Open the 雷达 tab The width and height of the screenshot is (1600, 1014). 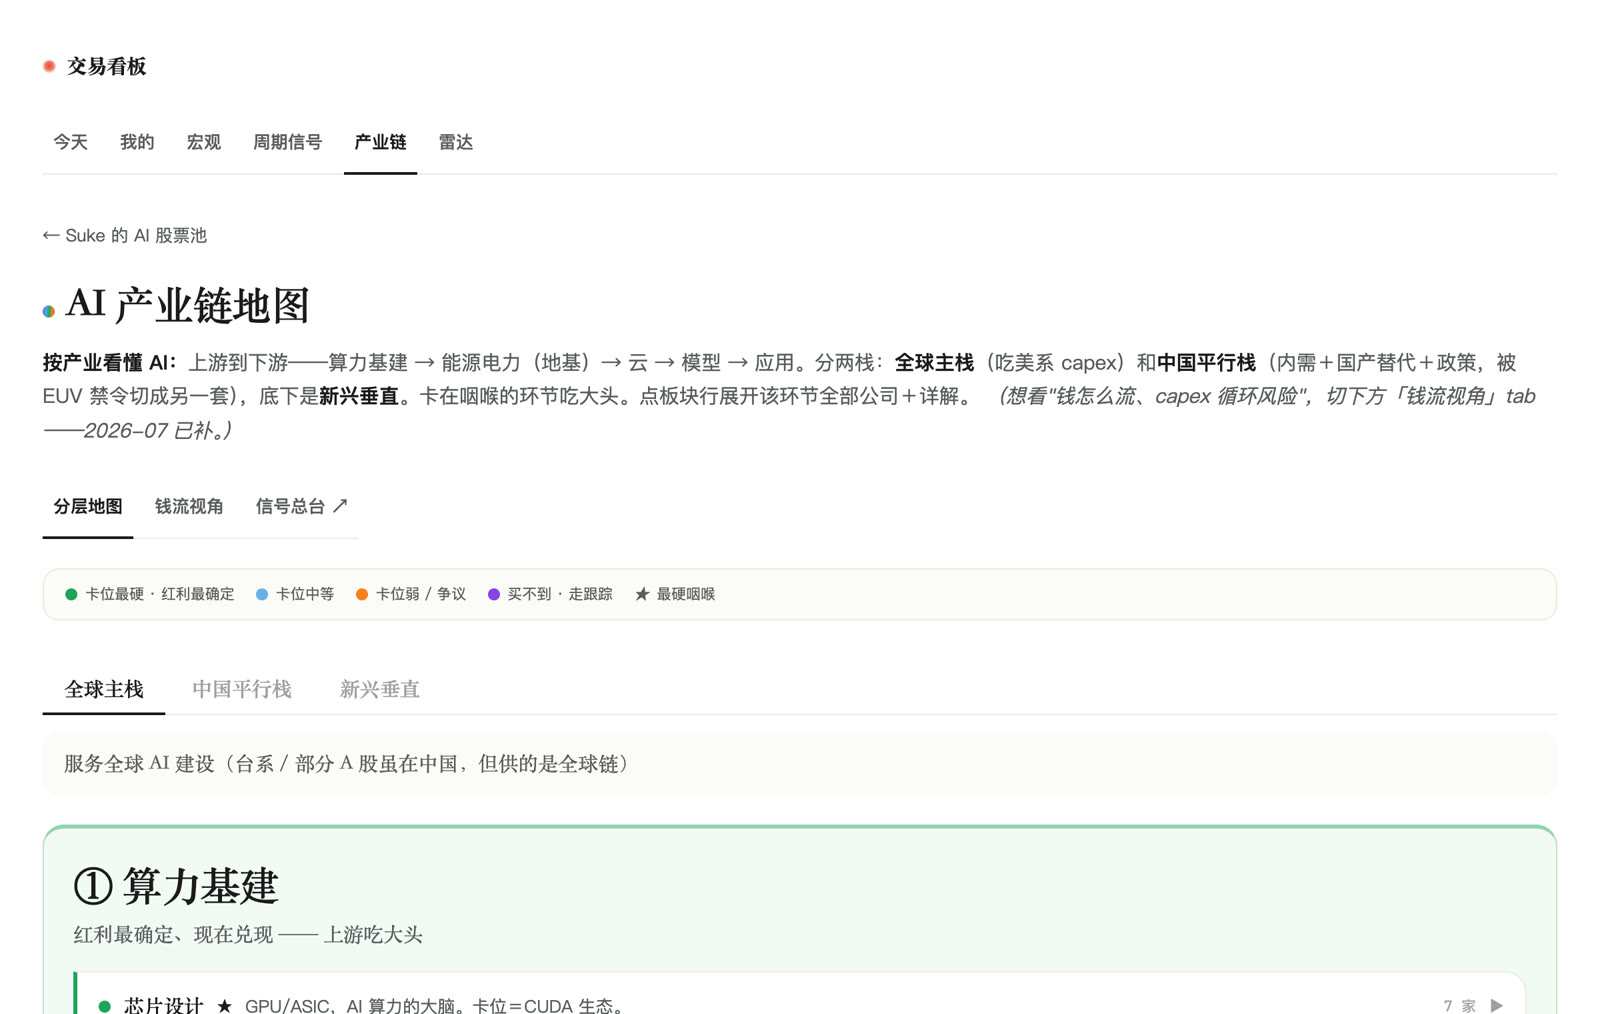click(456, 142)
